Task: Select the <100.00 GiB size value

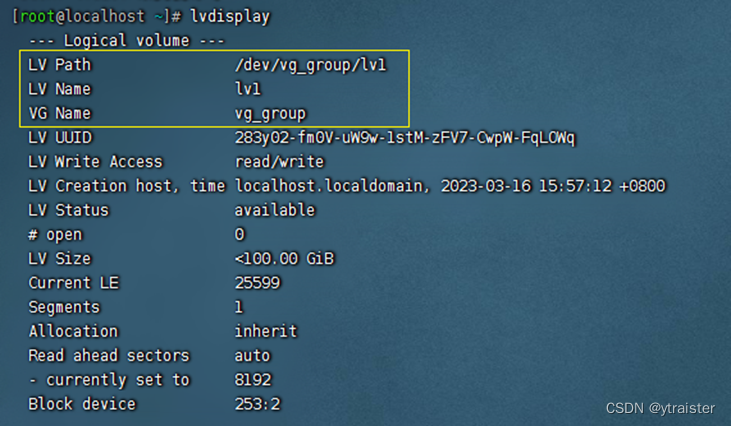Action: [x=284, y=259]
